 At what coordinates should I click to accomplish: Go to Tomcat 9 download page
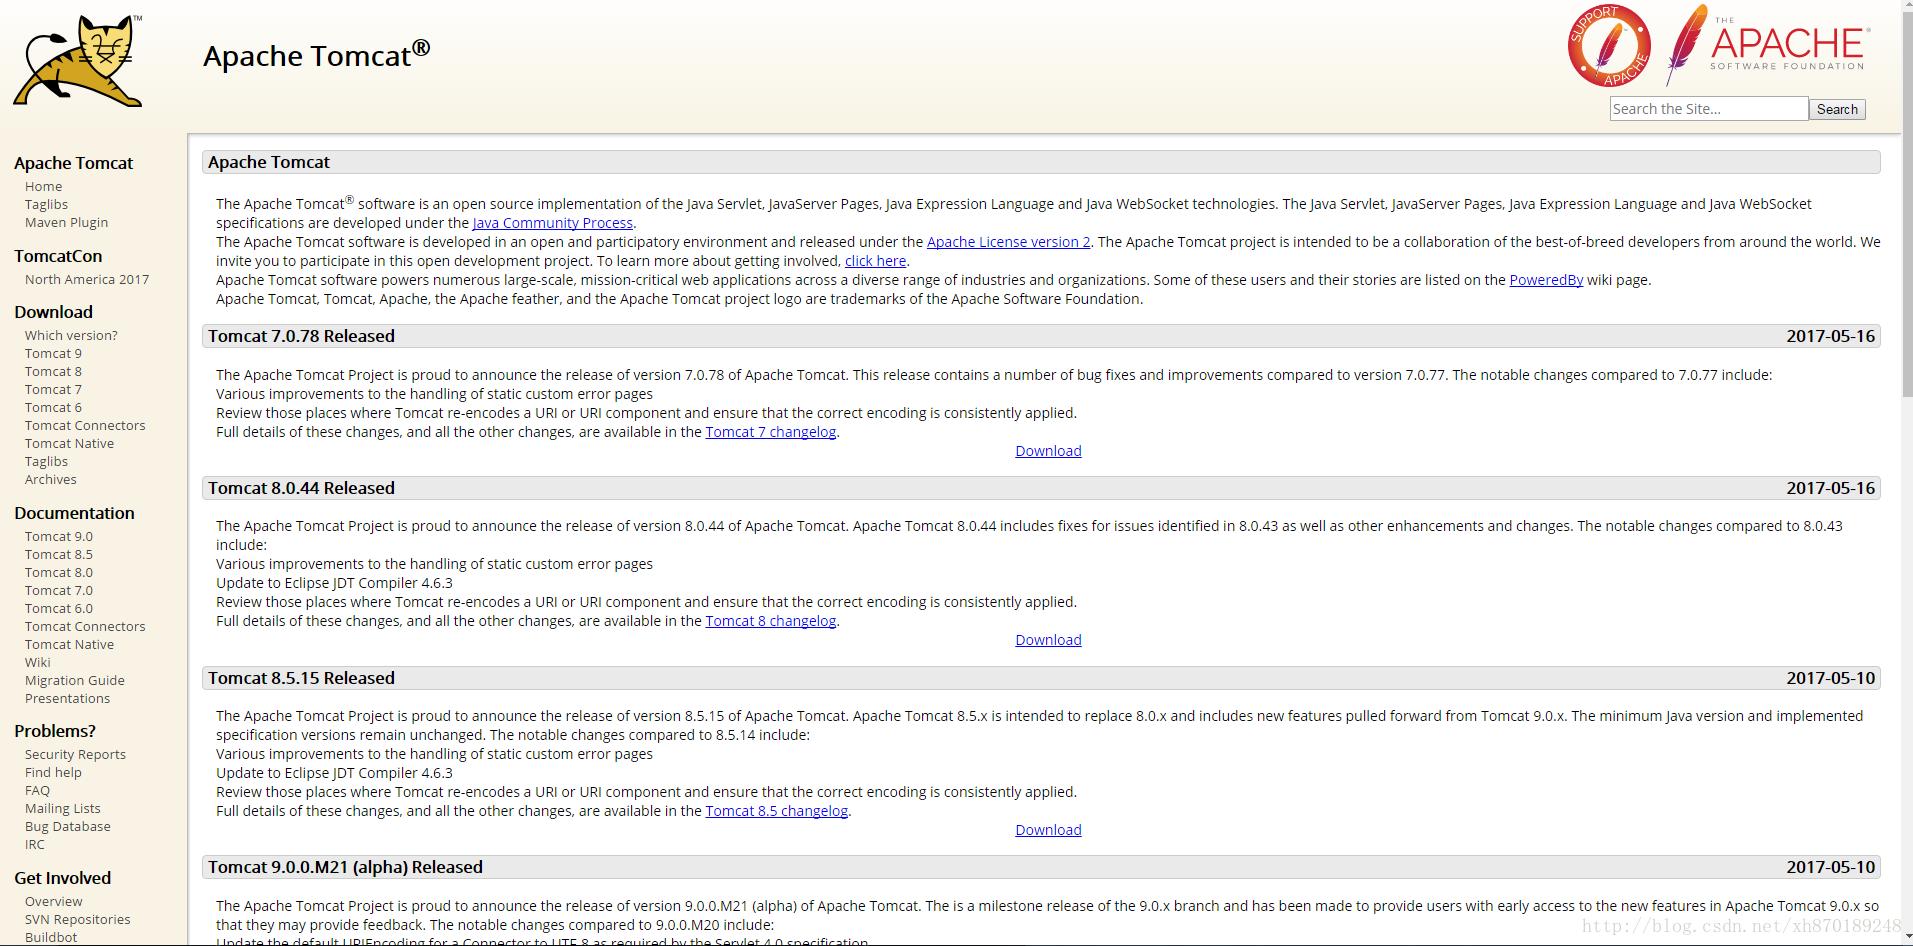coord(53,353)
